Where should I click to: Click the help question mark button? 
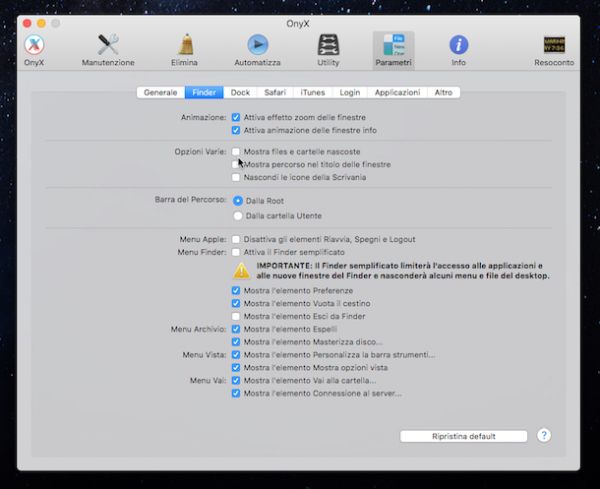click(x=544, y=435)
